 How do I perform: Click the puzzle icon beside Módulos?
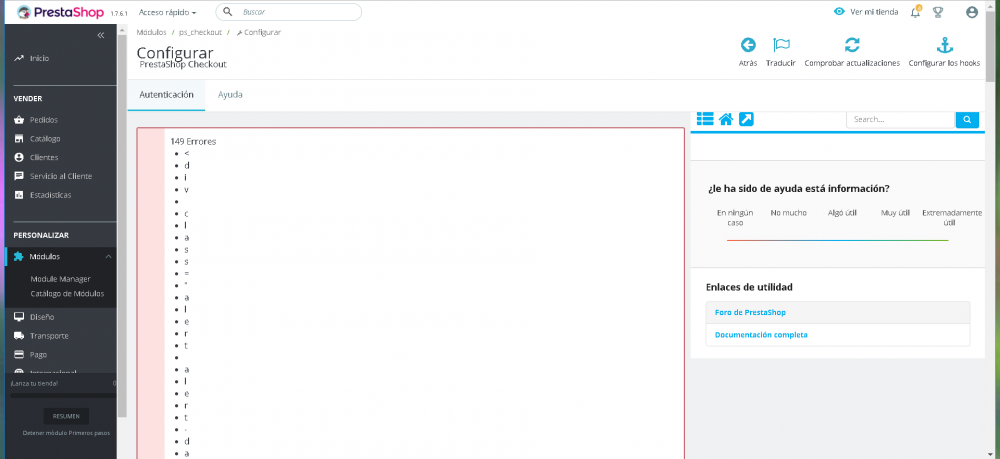(18, 256)
